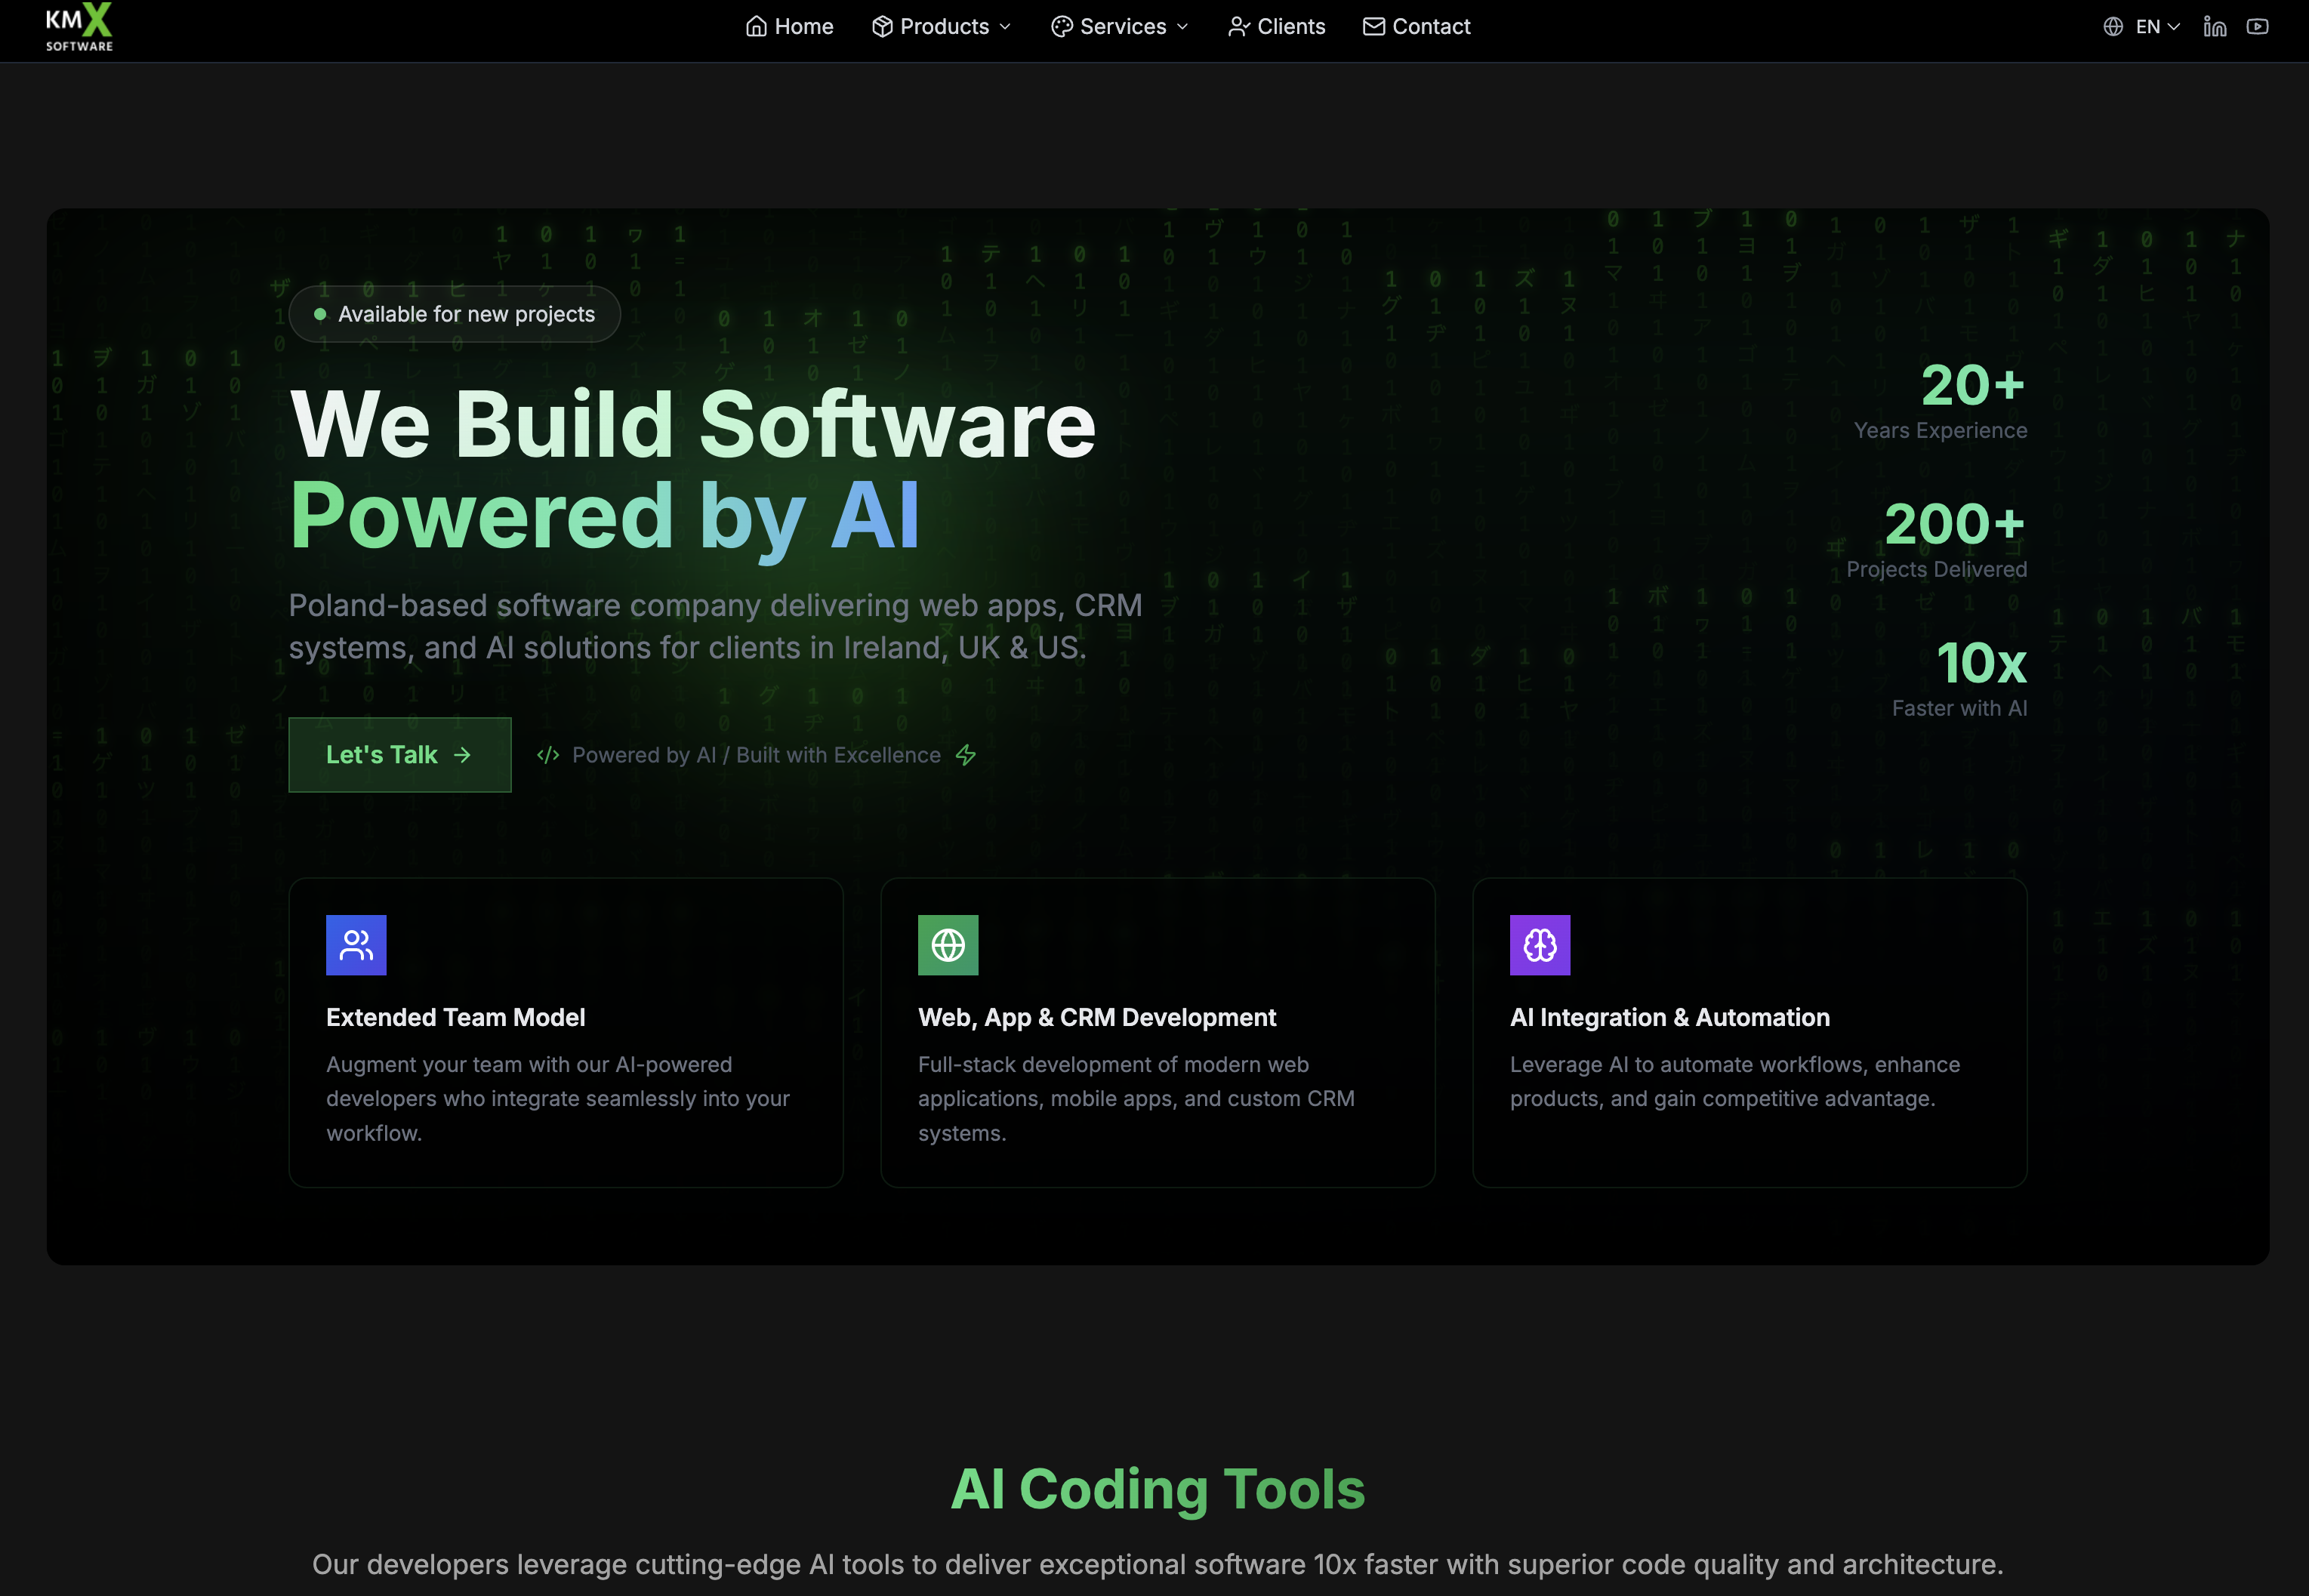Open the Products menu
This screenshot has width=2309, height=1596.
942,27
